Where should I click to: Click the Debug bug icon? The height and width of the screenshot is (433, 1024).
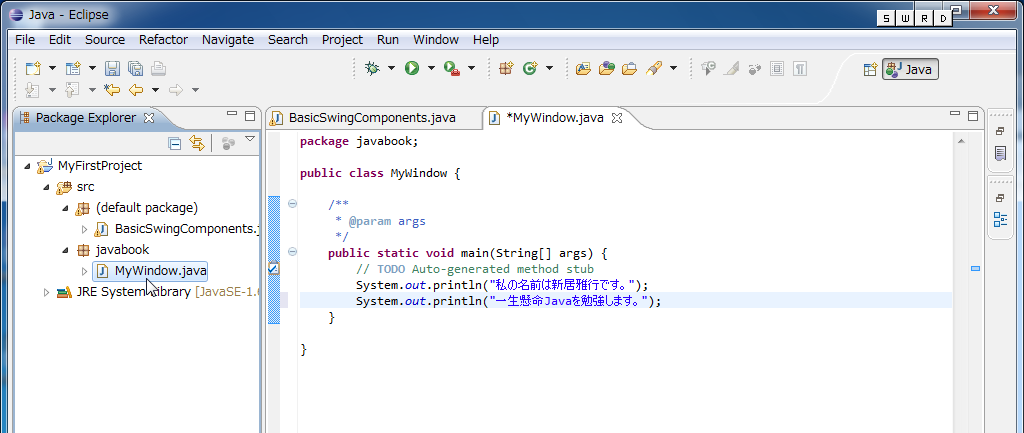[372, 69]
